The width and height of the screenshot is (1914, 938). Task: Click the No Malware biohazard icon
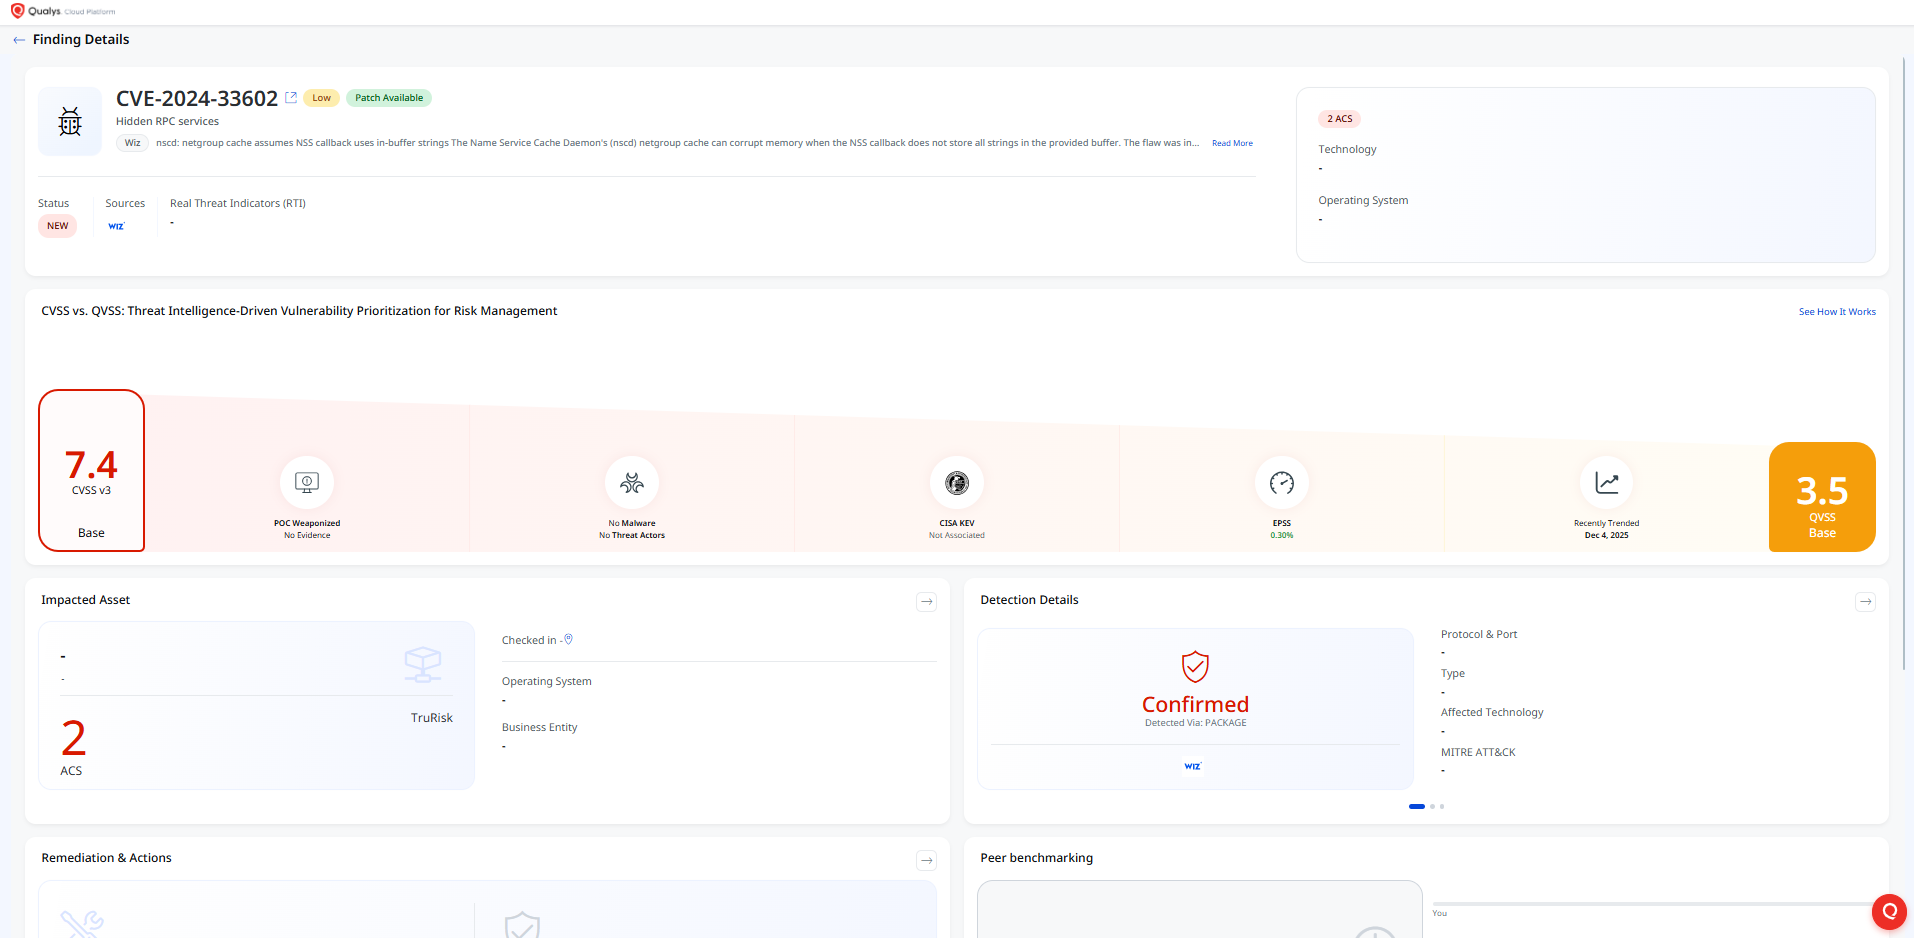(x=632, y=483)
